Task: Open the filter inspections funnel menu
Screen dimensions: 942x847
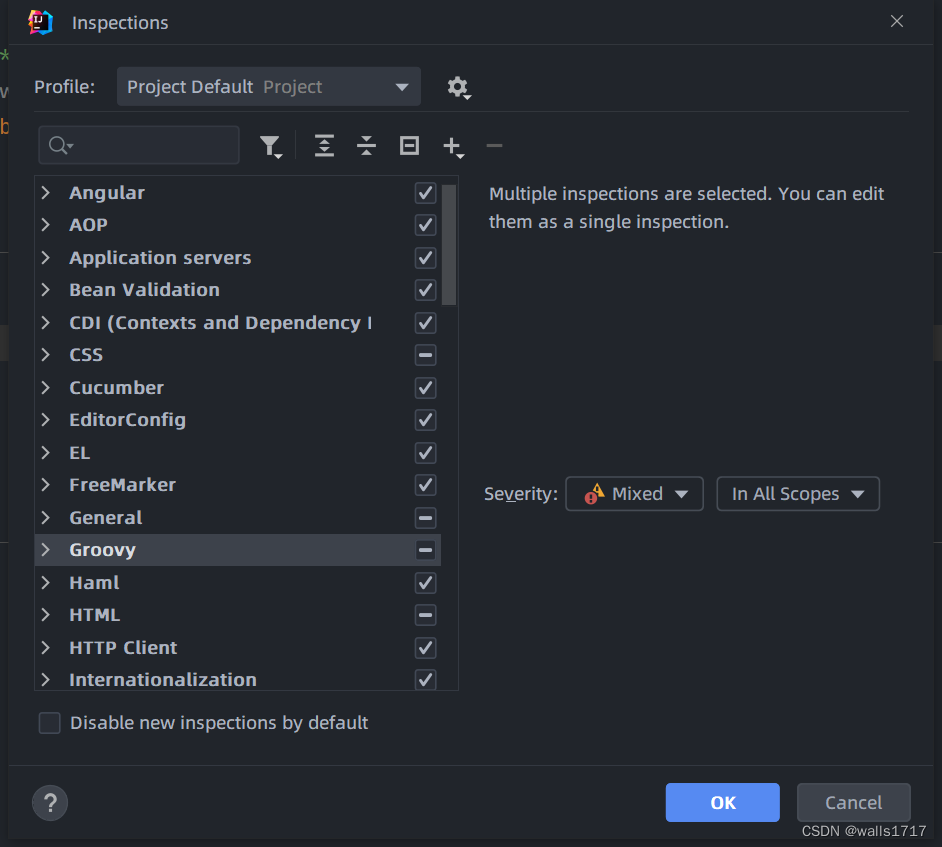Action: [x=271, y=146]
